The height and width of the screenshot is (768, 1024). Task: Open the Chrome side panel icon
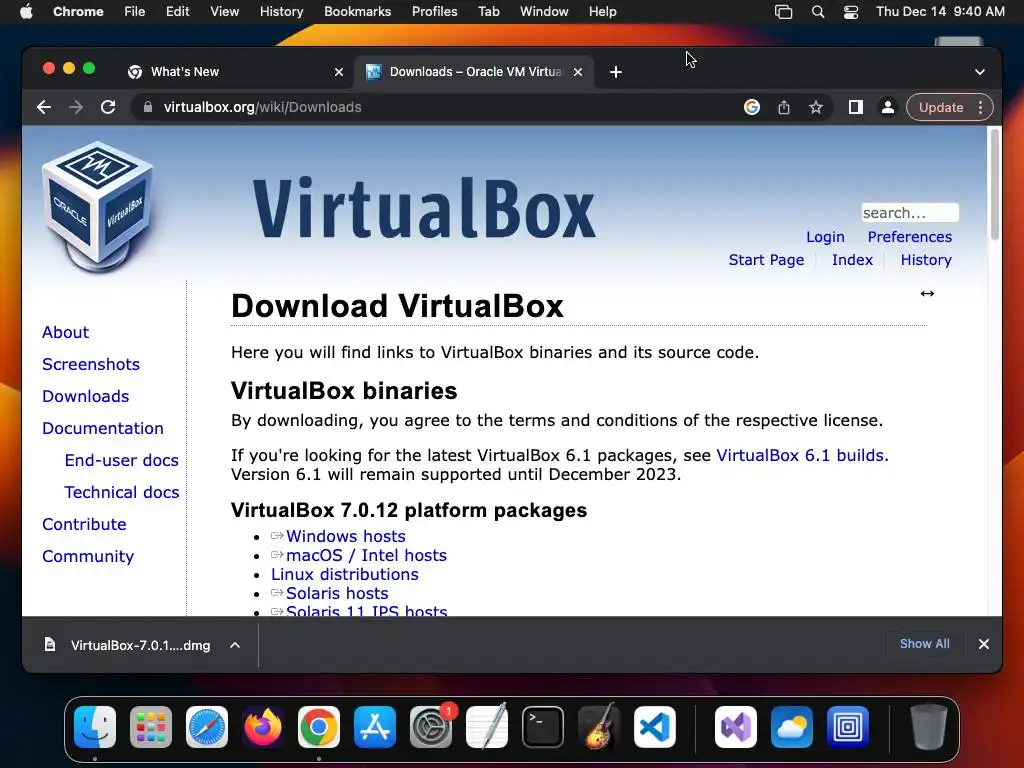[856, 107]
